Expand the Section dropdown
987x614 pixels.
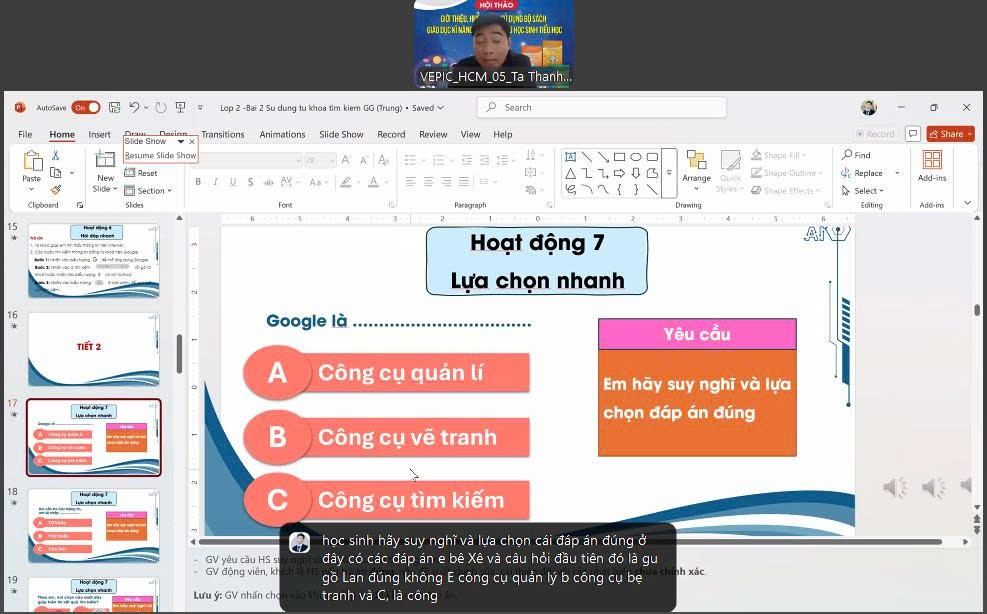point(151,191)
